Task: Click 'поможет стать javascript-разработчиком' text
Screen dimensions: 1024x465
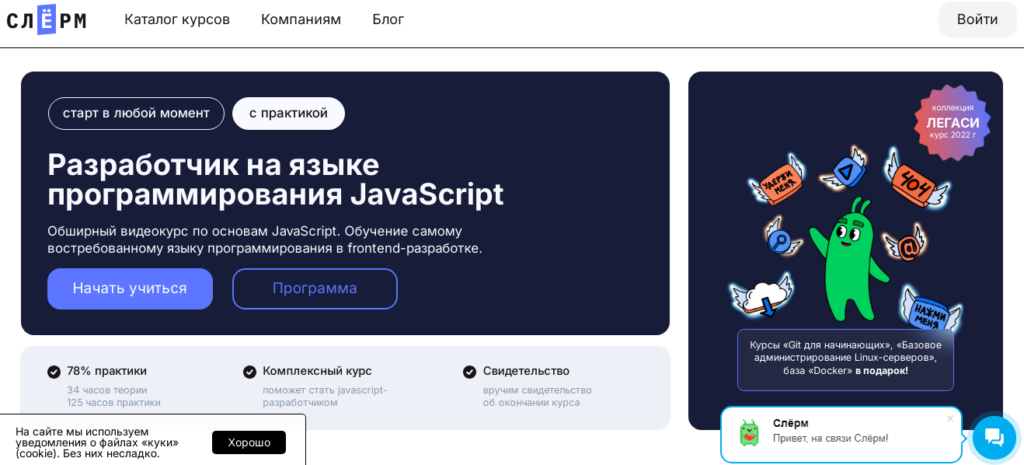Action: click(325, 396)
